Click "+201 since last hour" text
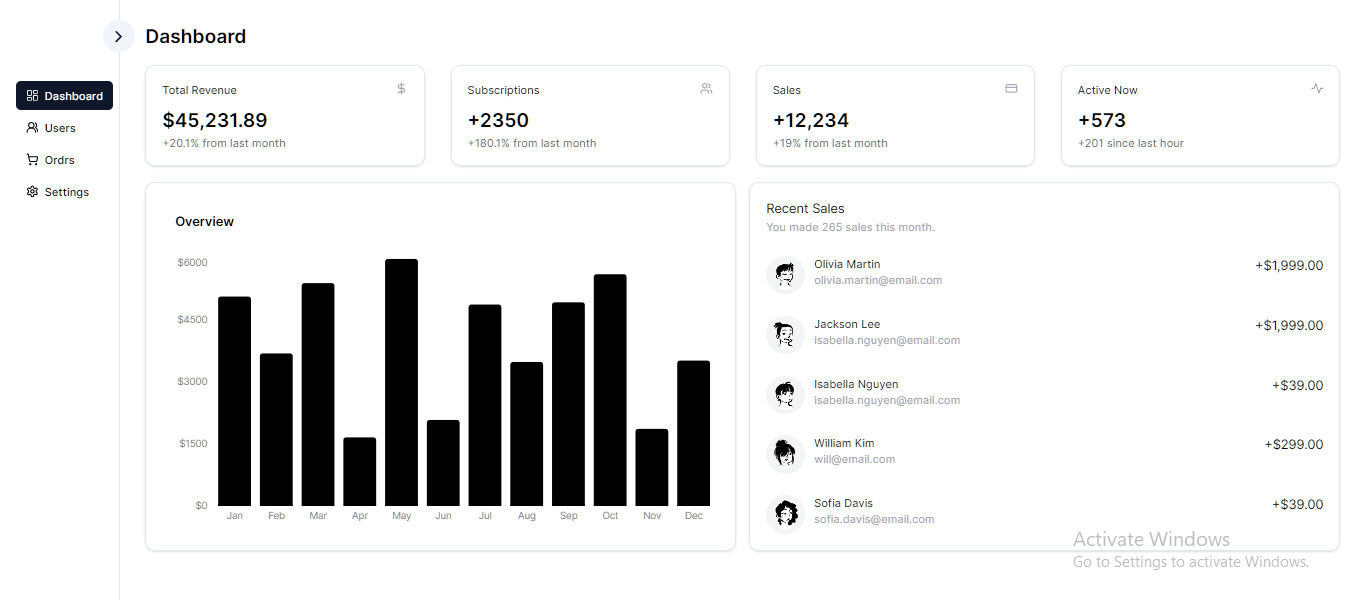The width and height of the screenshot is (1366, 600). coord(1131,143)
